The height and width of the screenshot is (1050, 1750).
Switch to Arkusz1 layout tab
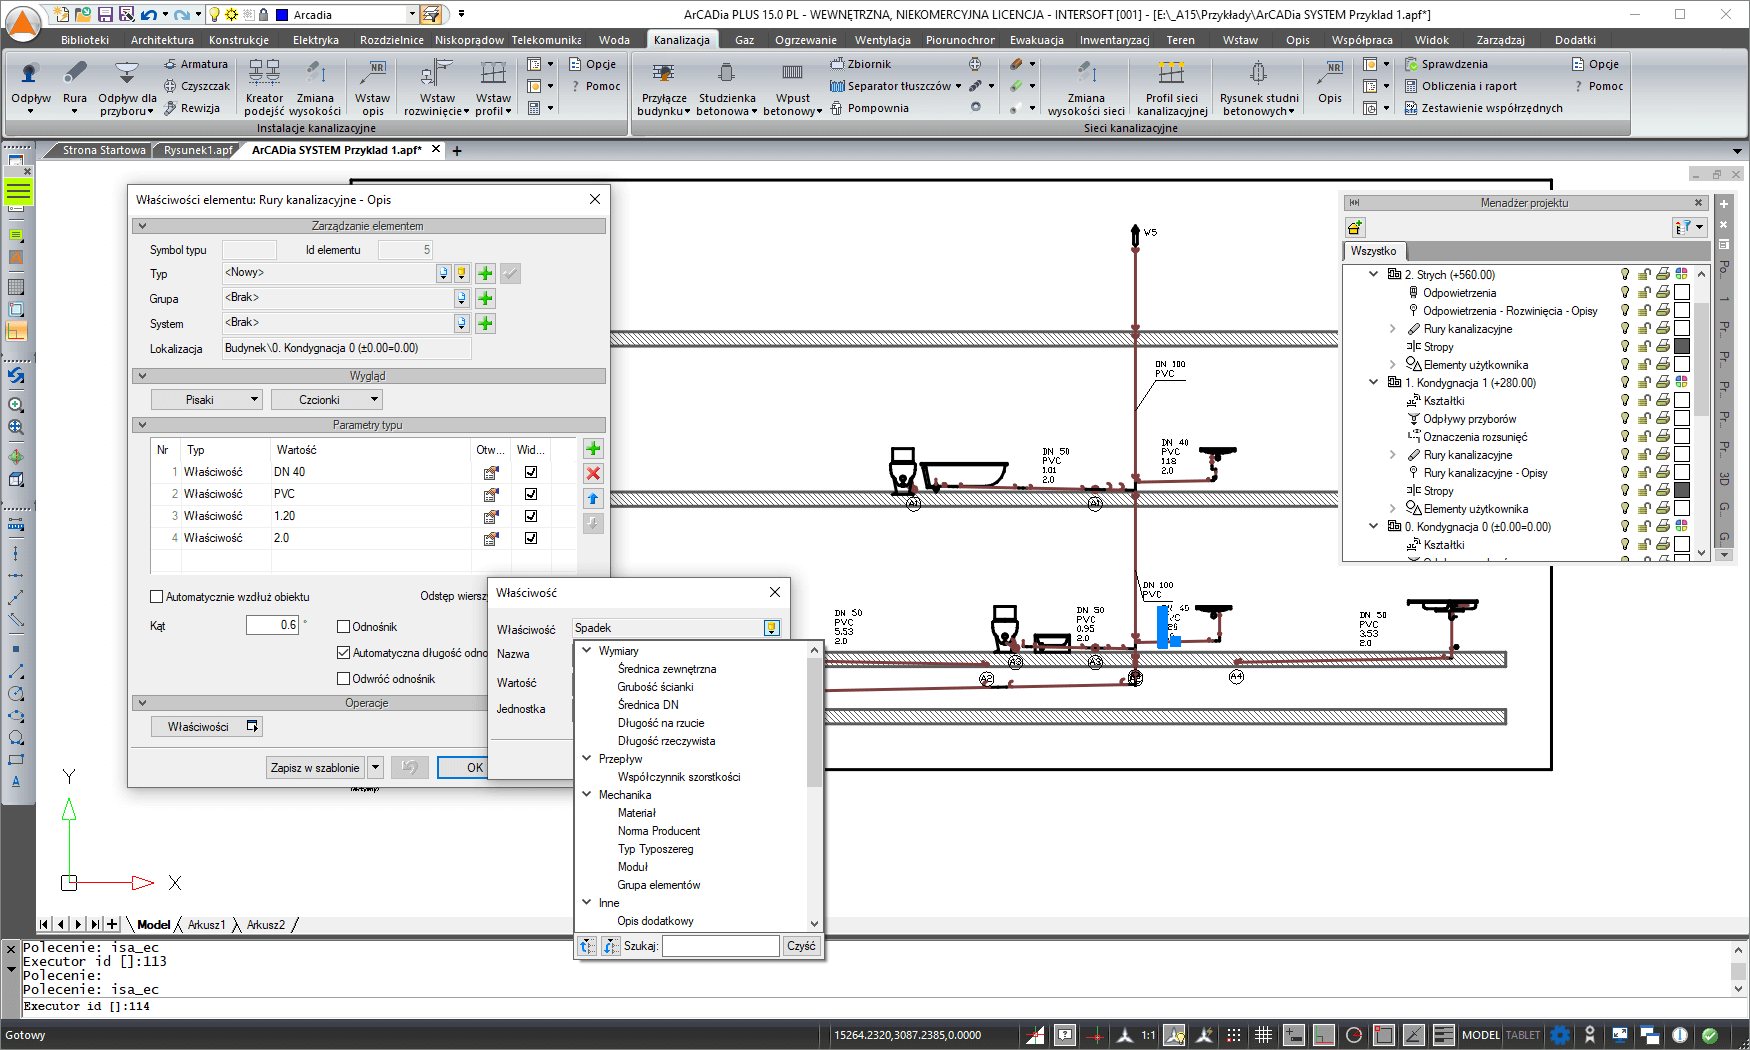(x=207, y=925)
